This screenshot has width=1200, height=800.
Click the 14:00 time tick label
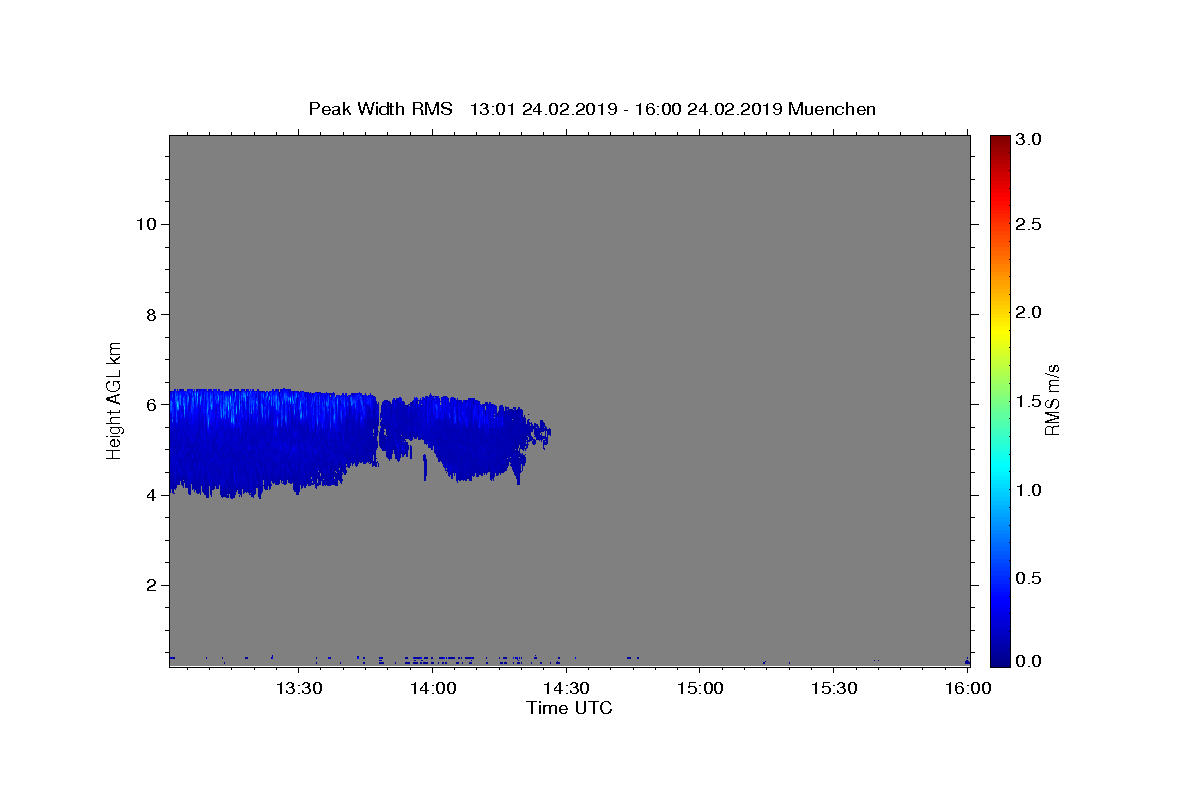point(433,689)
